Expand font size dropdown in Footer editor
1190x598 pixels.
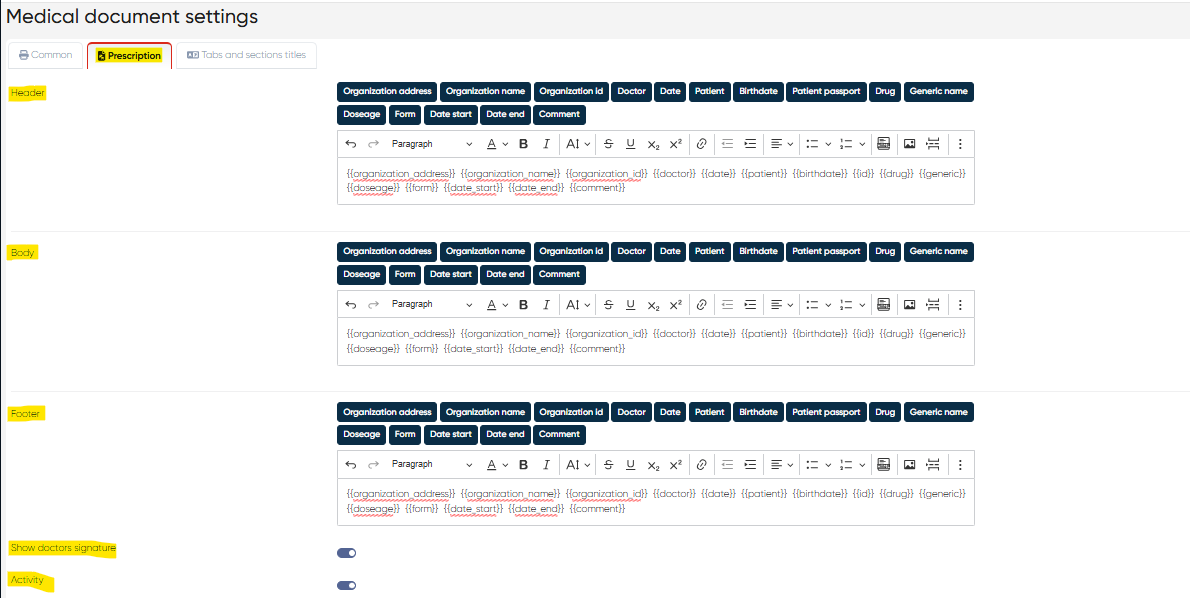click(578, 464)
